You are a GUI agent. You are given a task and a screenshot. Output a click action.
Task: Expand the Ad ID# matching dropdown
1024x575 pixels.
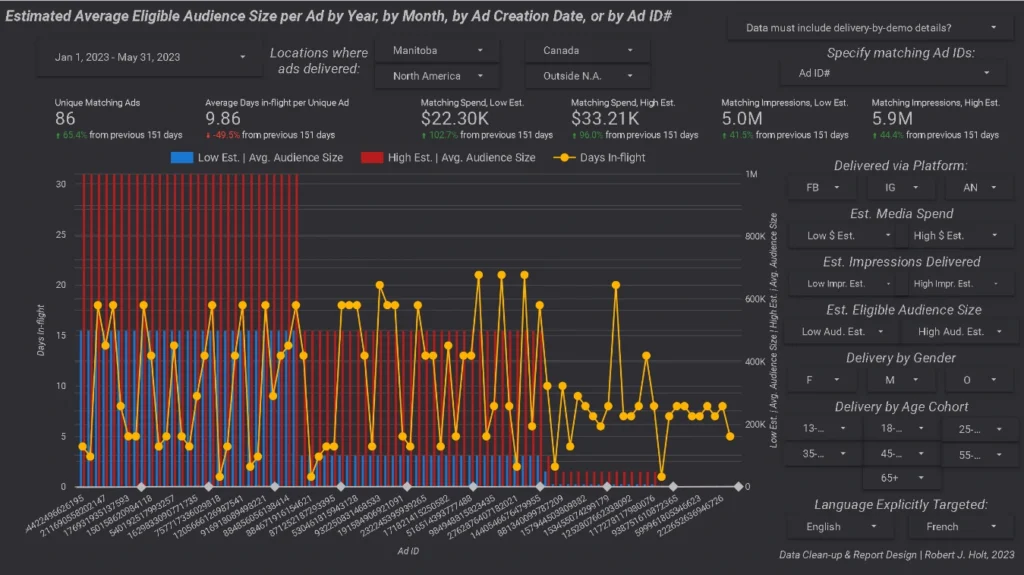892,73
